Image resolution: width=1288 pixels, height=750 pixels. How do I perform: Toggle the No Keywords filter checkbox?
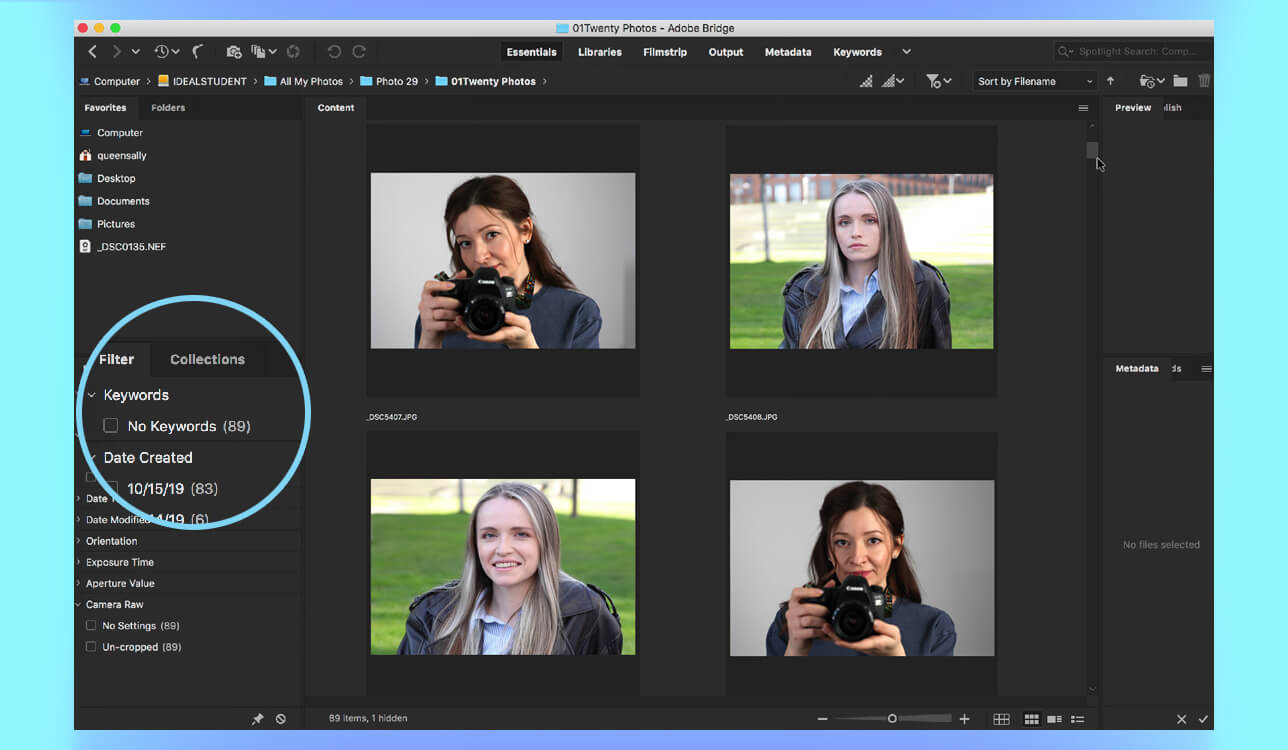111,425
